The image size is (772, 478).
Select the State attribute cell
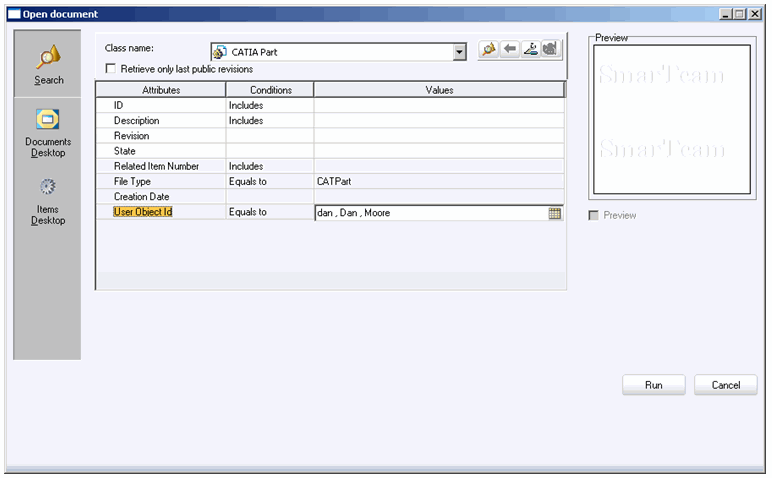point(161,151)
